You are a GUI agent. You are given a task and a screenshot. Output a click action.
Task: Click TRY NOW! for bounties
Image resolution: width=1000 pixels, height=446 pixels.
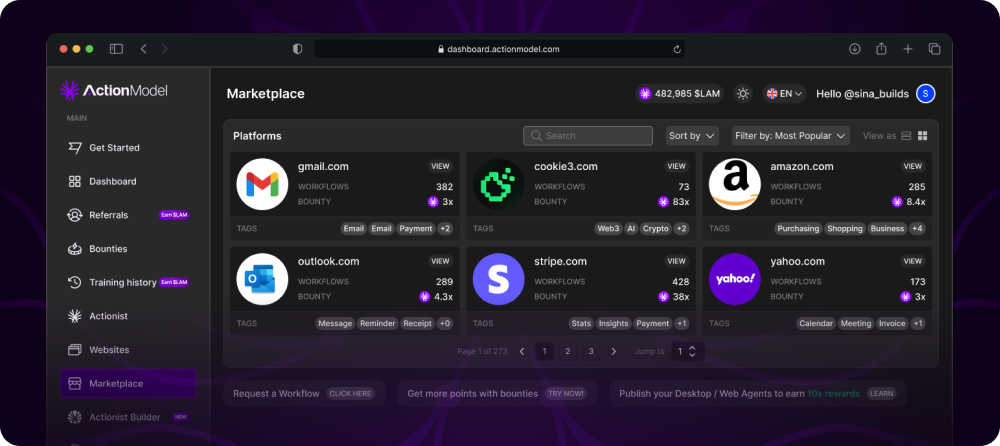(x=566, y=394)
